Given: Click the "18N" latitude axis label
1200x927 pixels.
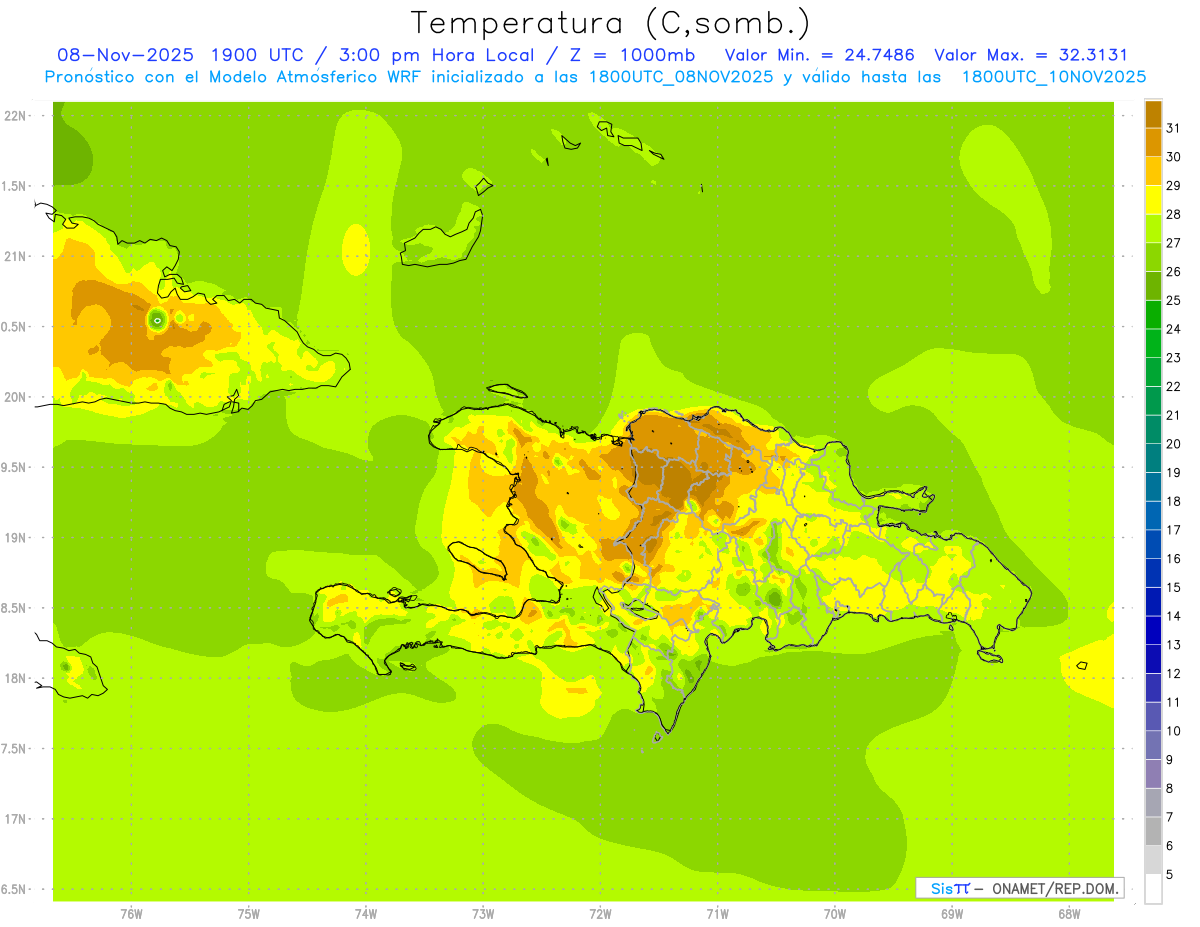Looking at the screenshot, I should 14,679.
